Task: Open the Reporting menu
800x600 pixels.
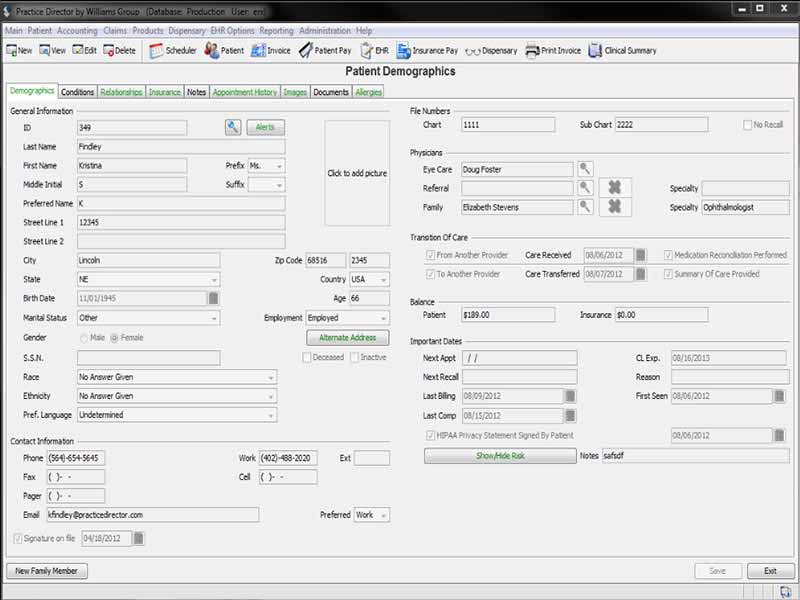Action: [x=277, y=31]
